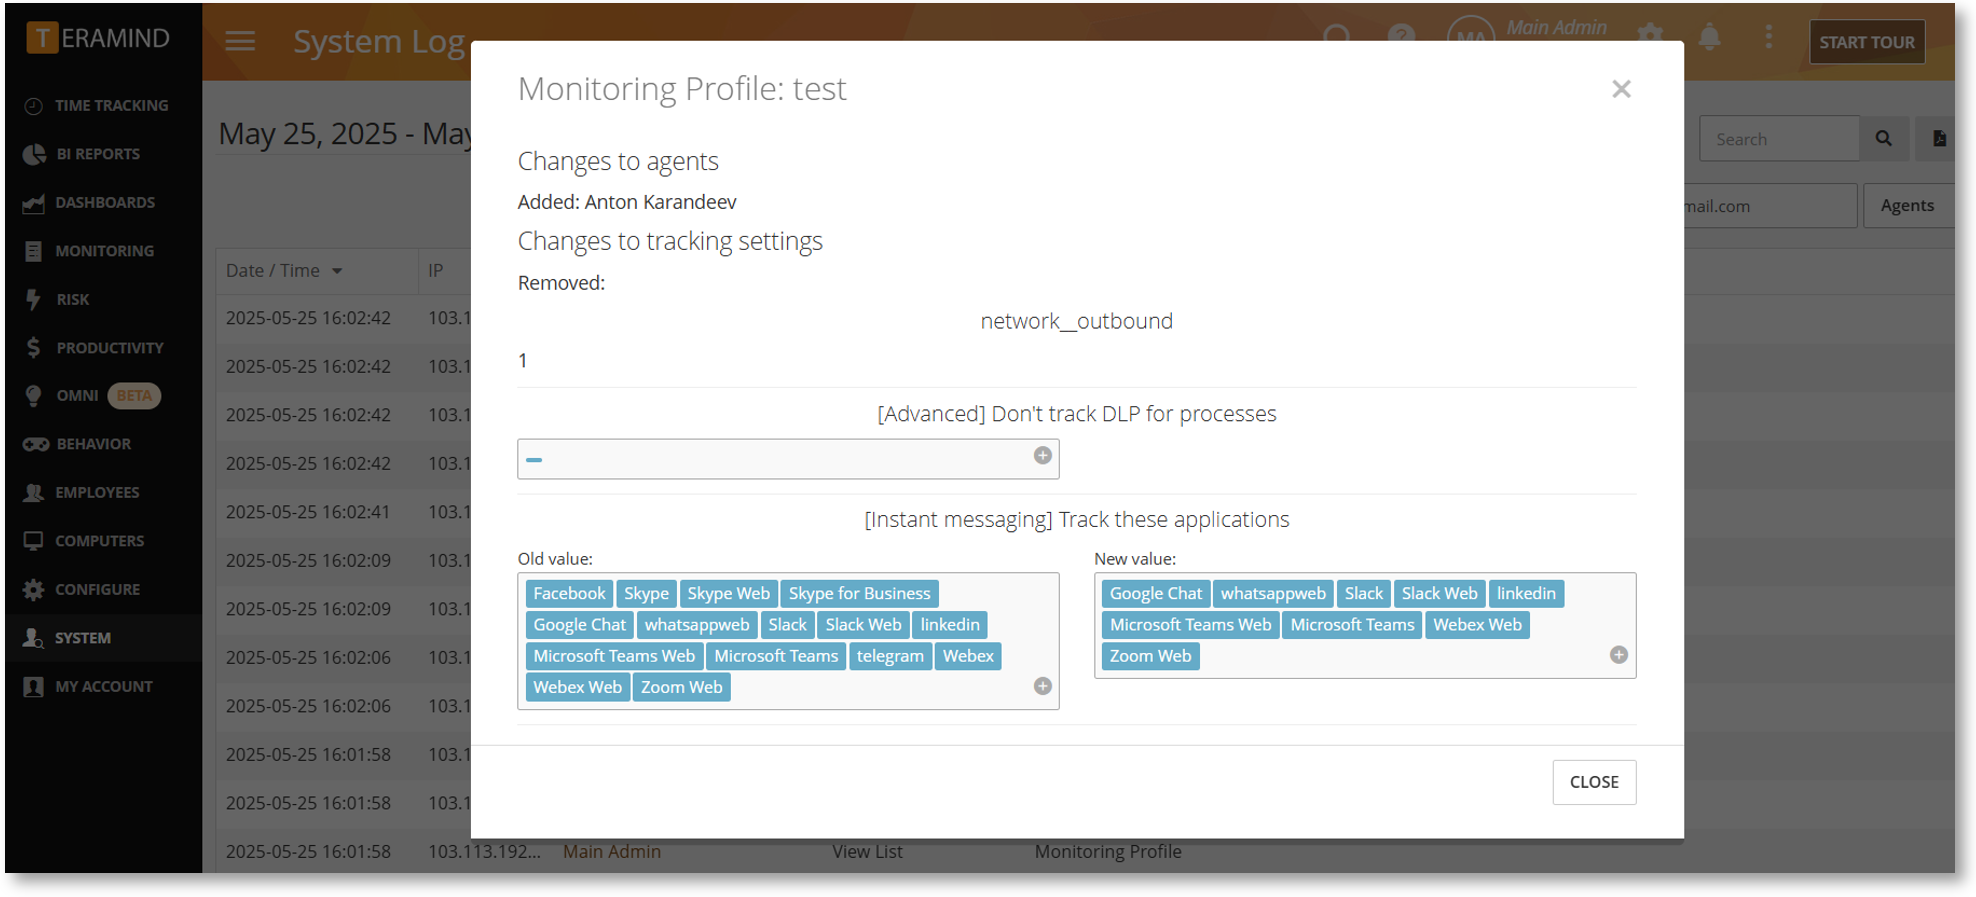The width and height of the screenshot is (1976, 897).
Task: Click the Configure gear icon
Action: pyautogui.click(x=33, y=589)
